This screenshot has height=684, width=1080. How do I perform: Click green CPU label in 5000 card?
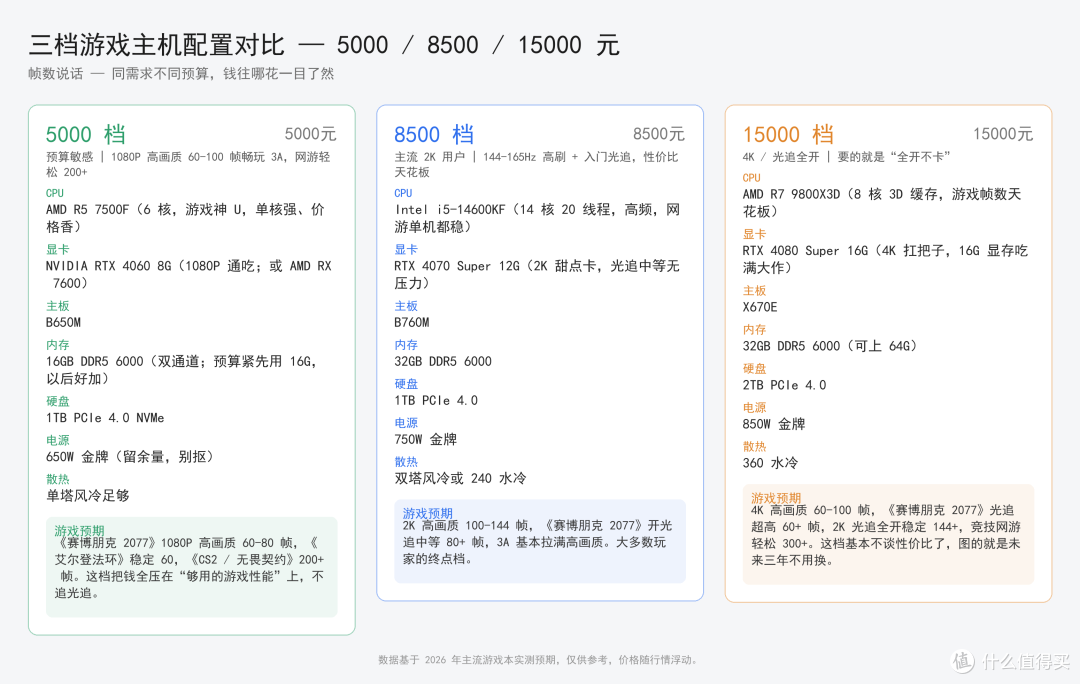pyautogui.click(x=55, y=194)
